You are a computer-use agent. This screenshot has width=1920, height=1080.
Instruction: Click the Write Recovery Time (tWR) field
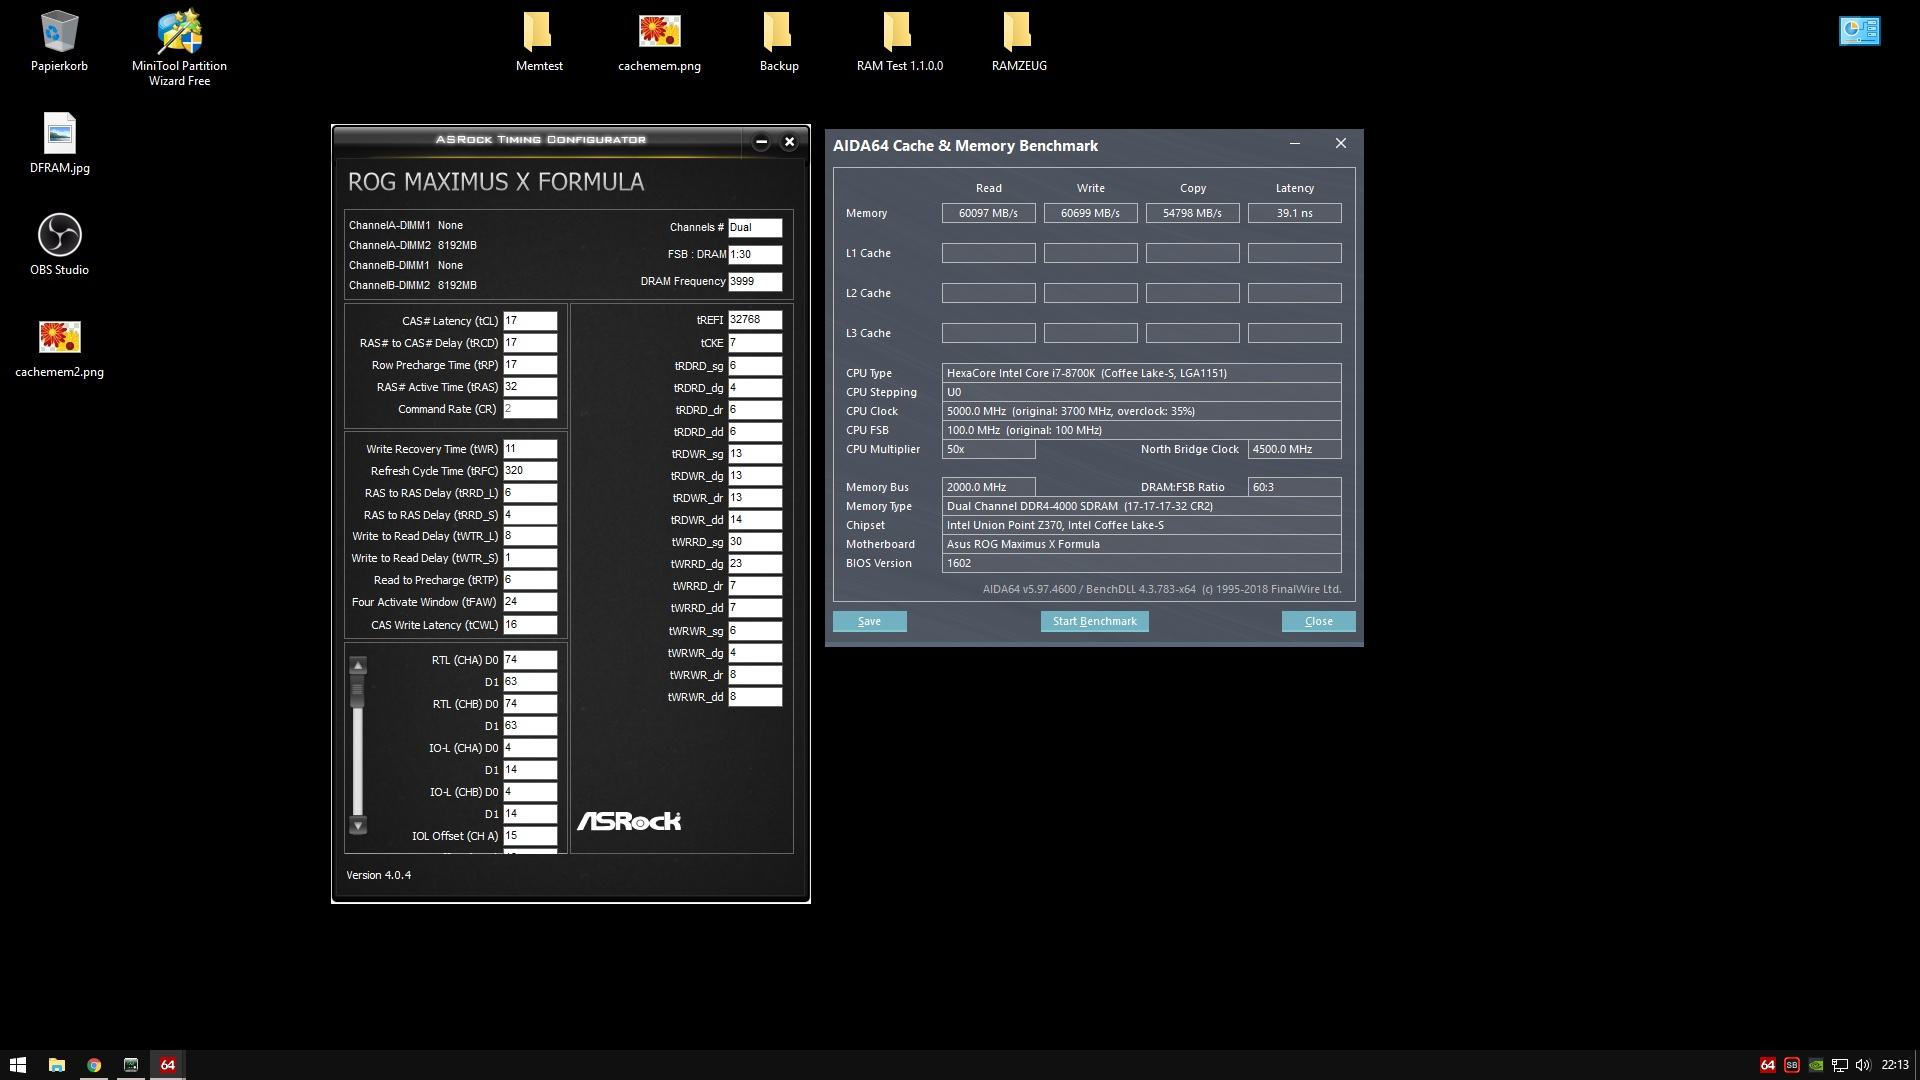[x=529, y=449]
